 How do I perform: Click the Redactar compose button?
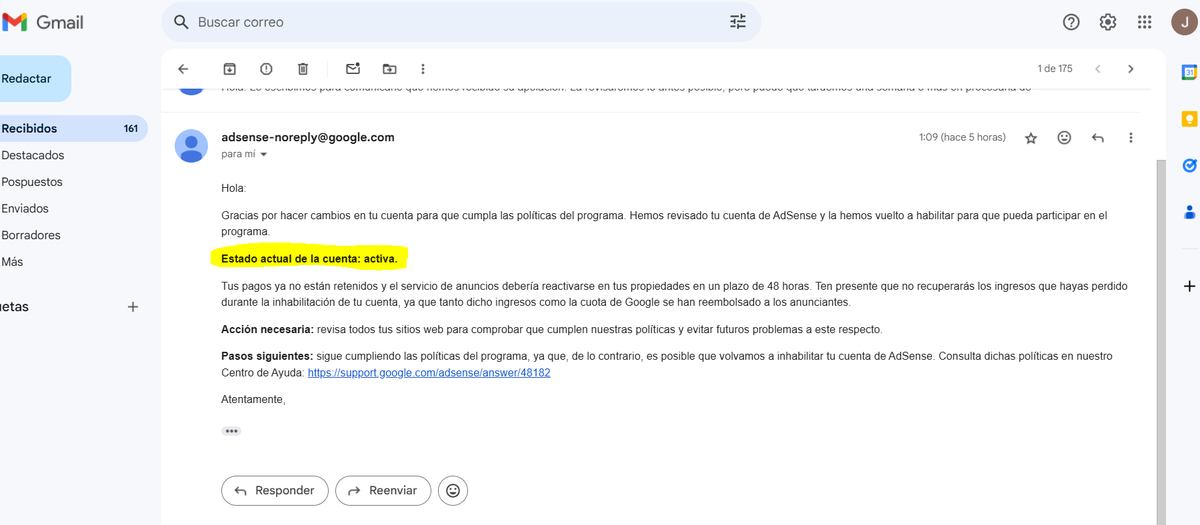pos(34,78)
